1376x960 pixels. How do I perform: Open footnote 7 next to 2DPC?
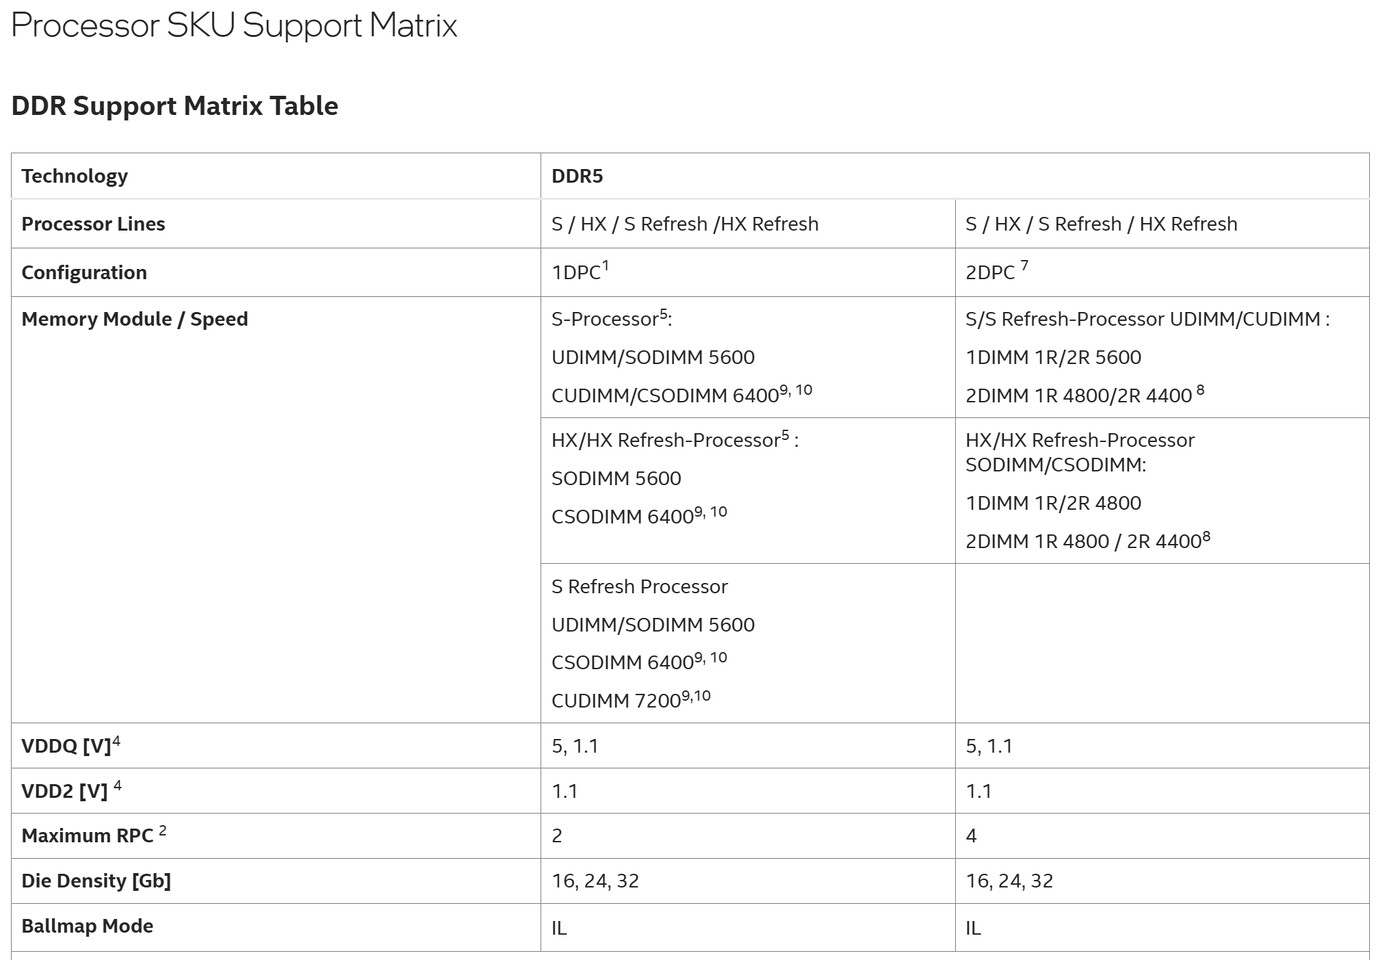click(x=1024, y=266)
